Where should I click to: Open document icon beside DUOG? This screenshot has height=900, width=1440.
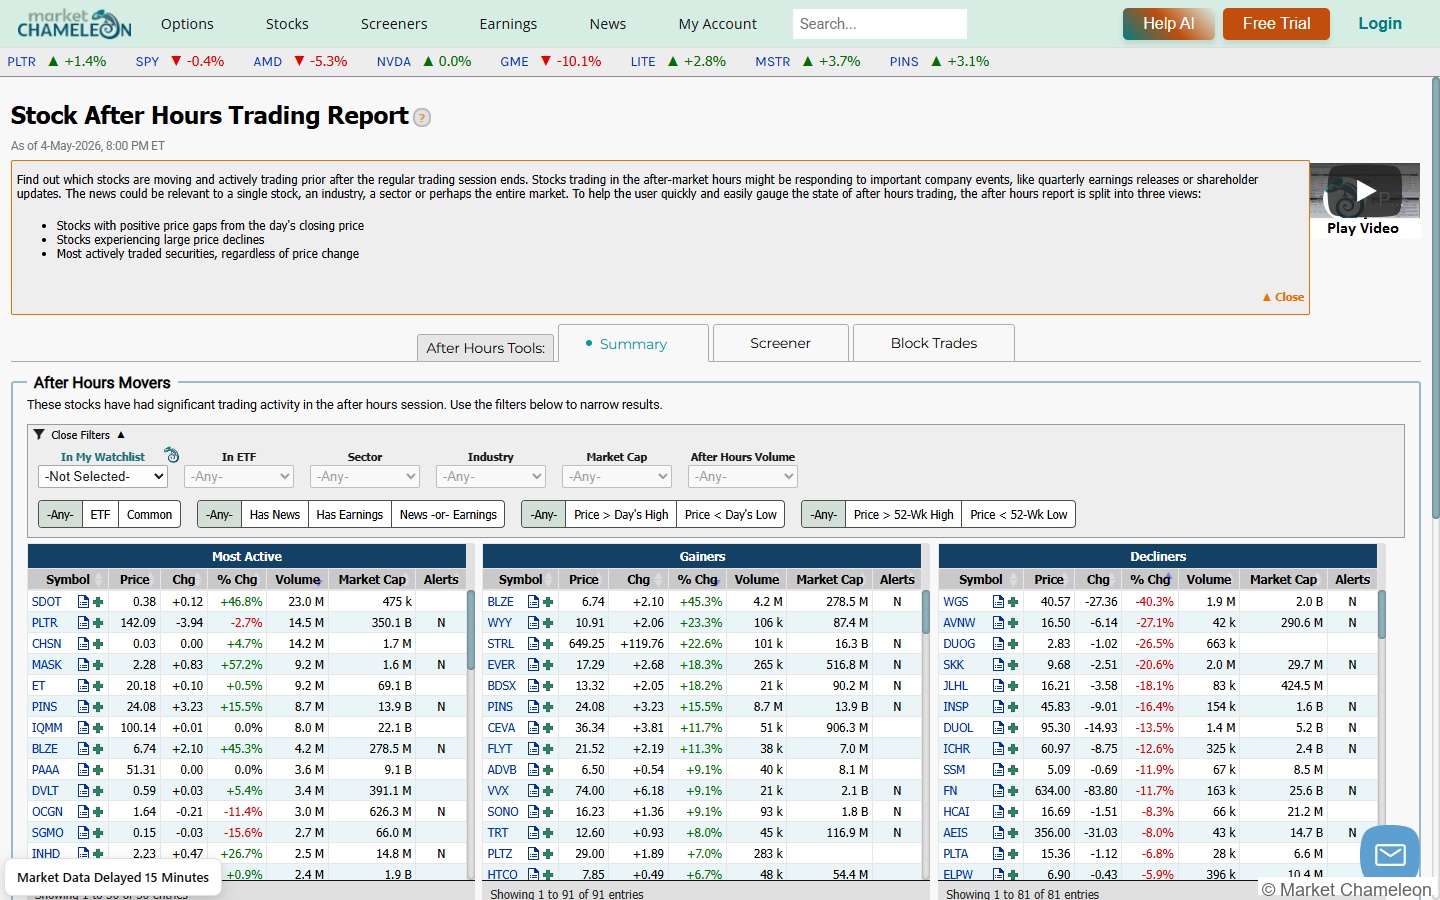pyautogui.click(x=999, y=644)
